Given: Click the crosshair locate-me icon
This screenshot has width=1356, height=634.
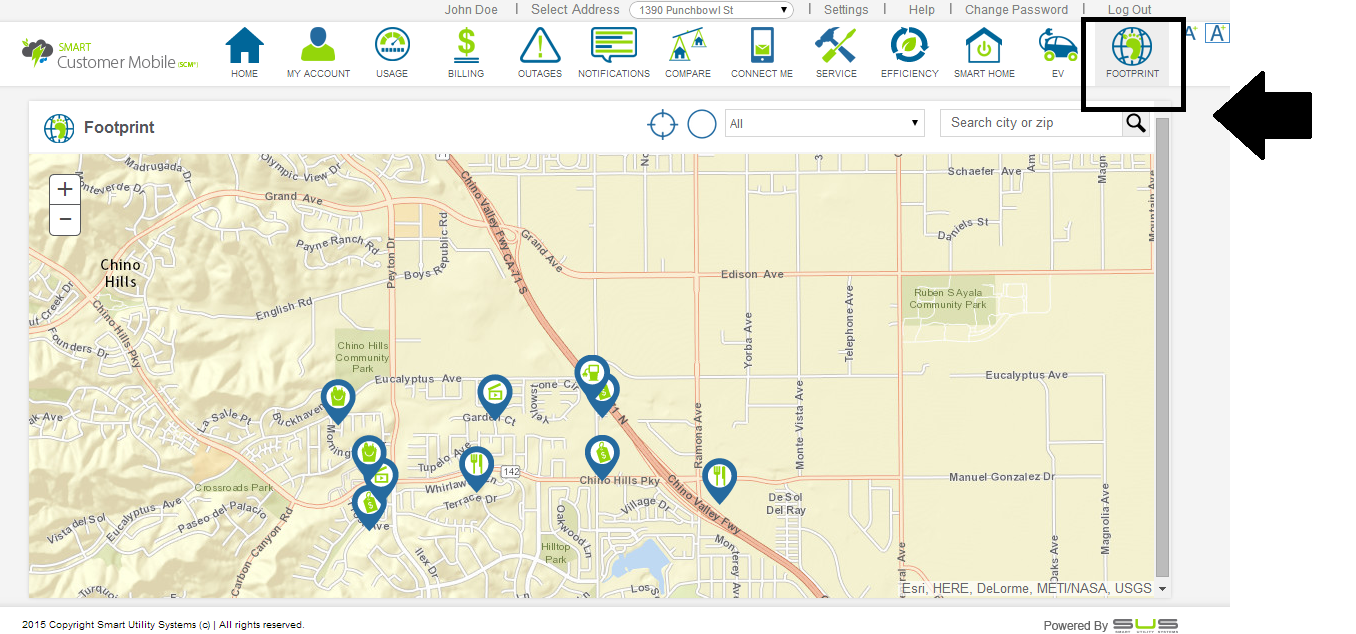Looking at the screenshot, I should [x=662, y=124].
